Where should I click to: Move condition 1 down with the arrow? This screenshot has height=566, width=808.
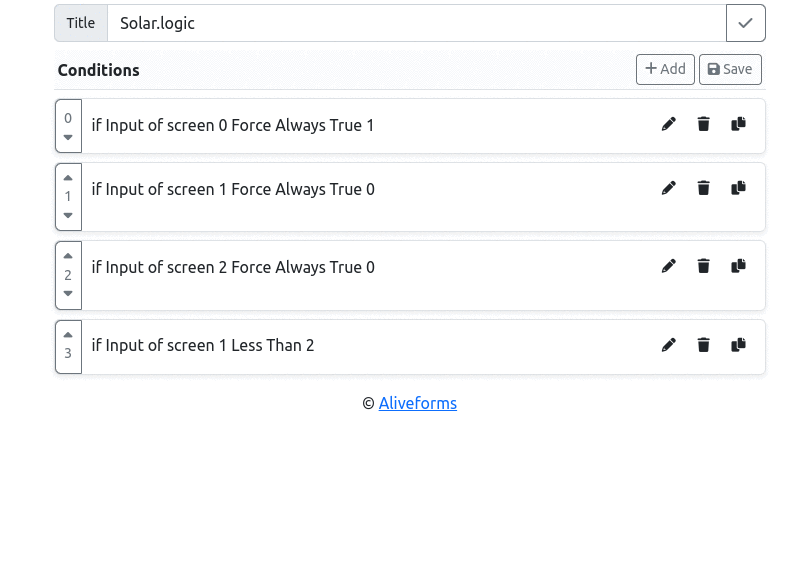(x=68, y=215)
